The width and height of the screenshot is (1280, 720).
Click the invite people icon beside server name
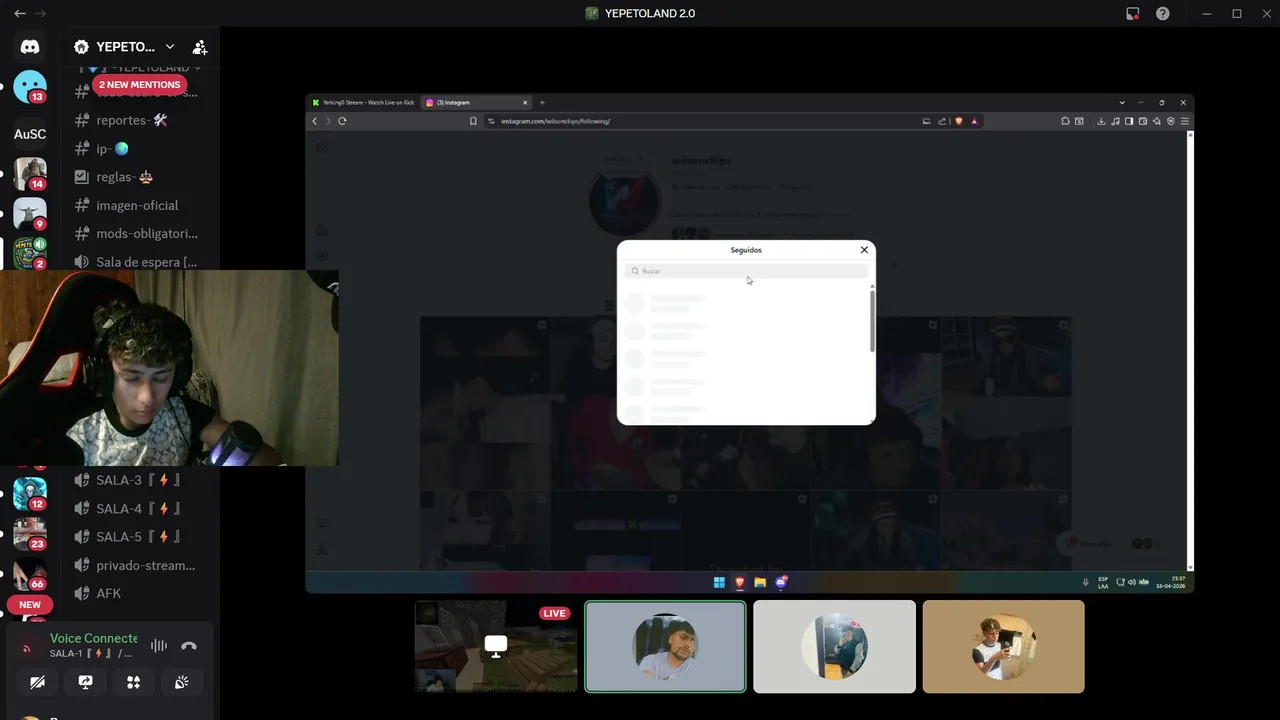(x=200, y=47)
